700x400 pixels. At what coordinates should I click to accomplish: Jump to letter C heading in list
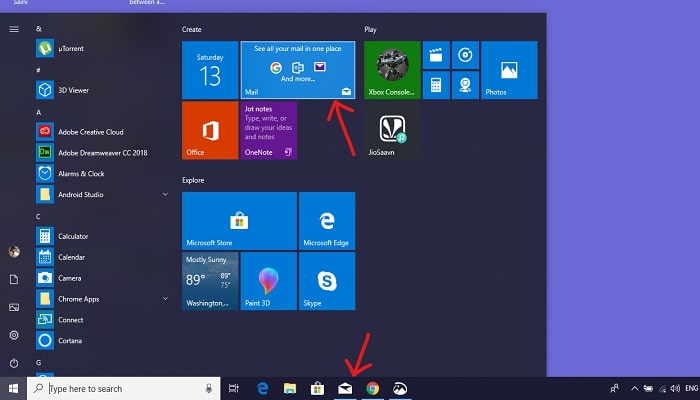38,217
